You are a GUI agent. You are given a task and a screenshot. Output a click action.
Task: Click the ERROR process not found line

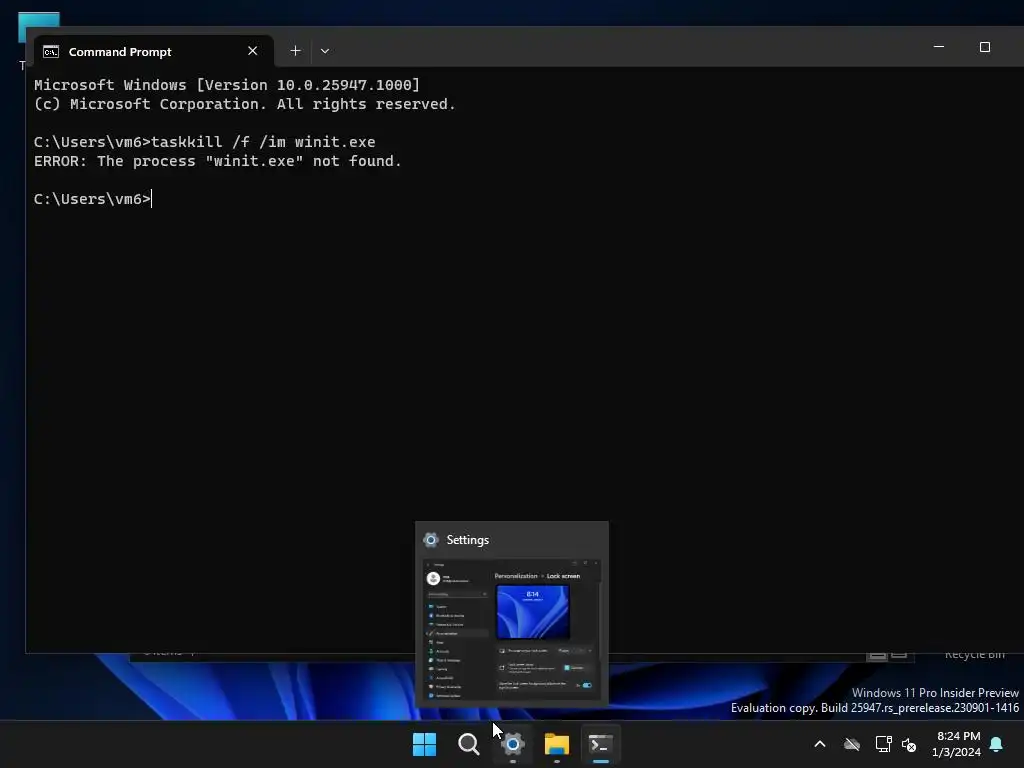[217, 161]
